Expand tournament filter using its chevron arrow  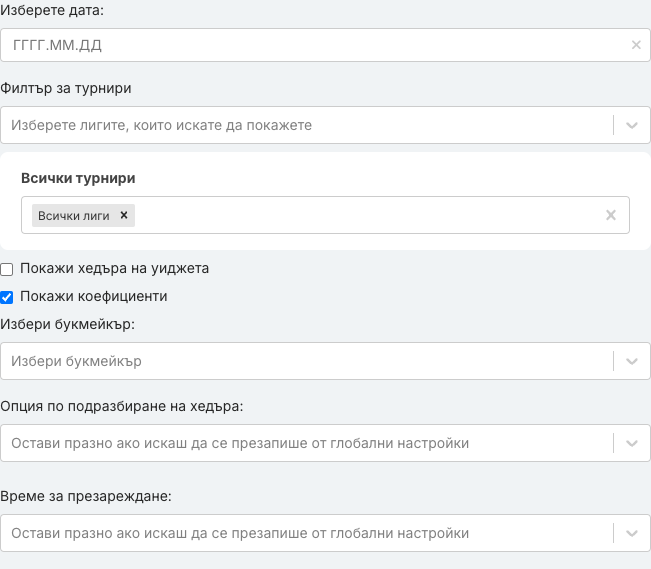[x=632, y=125]
